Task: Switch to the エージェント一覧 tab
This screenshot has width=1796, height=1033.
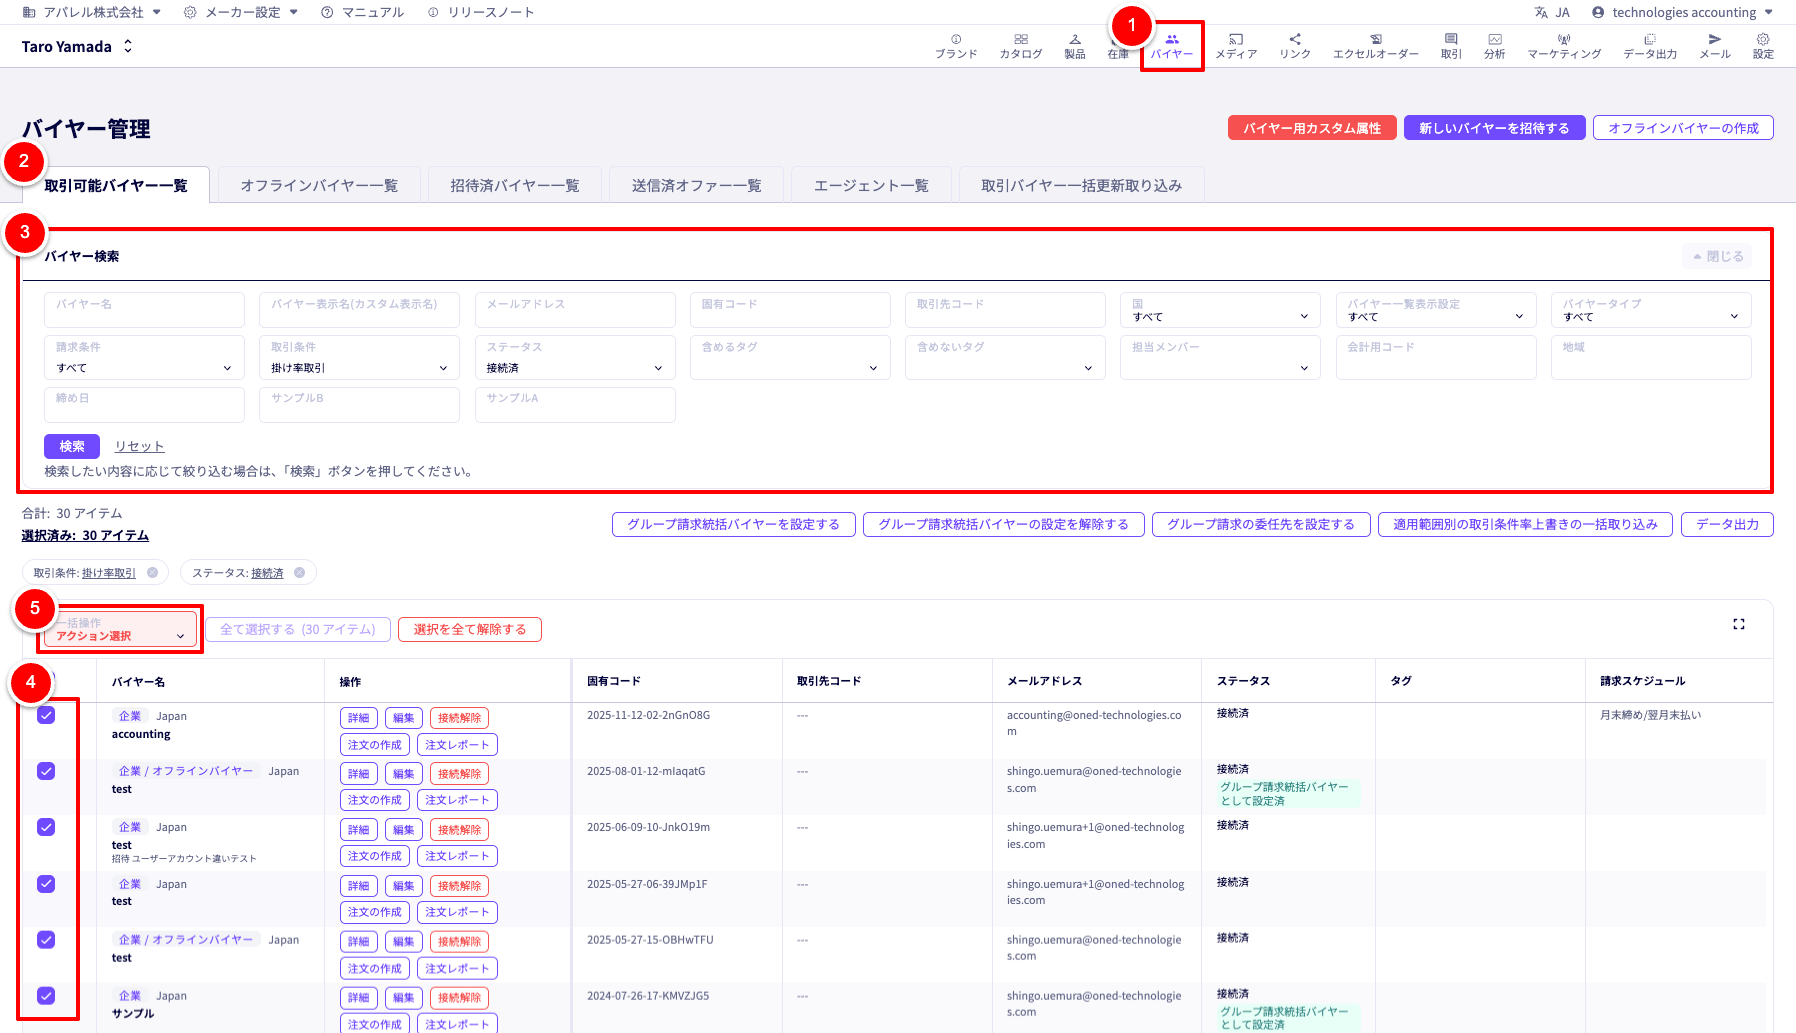Action: [870, 186]
